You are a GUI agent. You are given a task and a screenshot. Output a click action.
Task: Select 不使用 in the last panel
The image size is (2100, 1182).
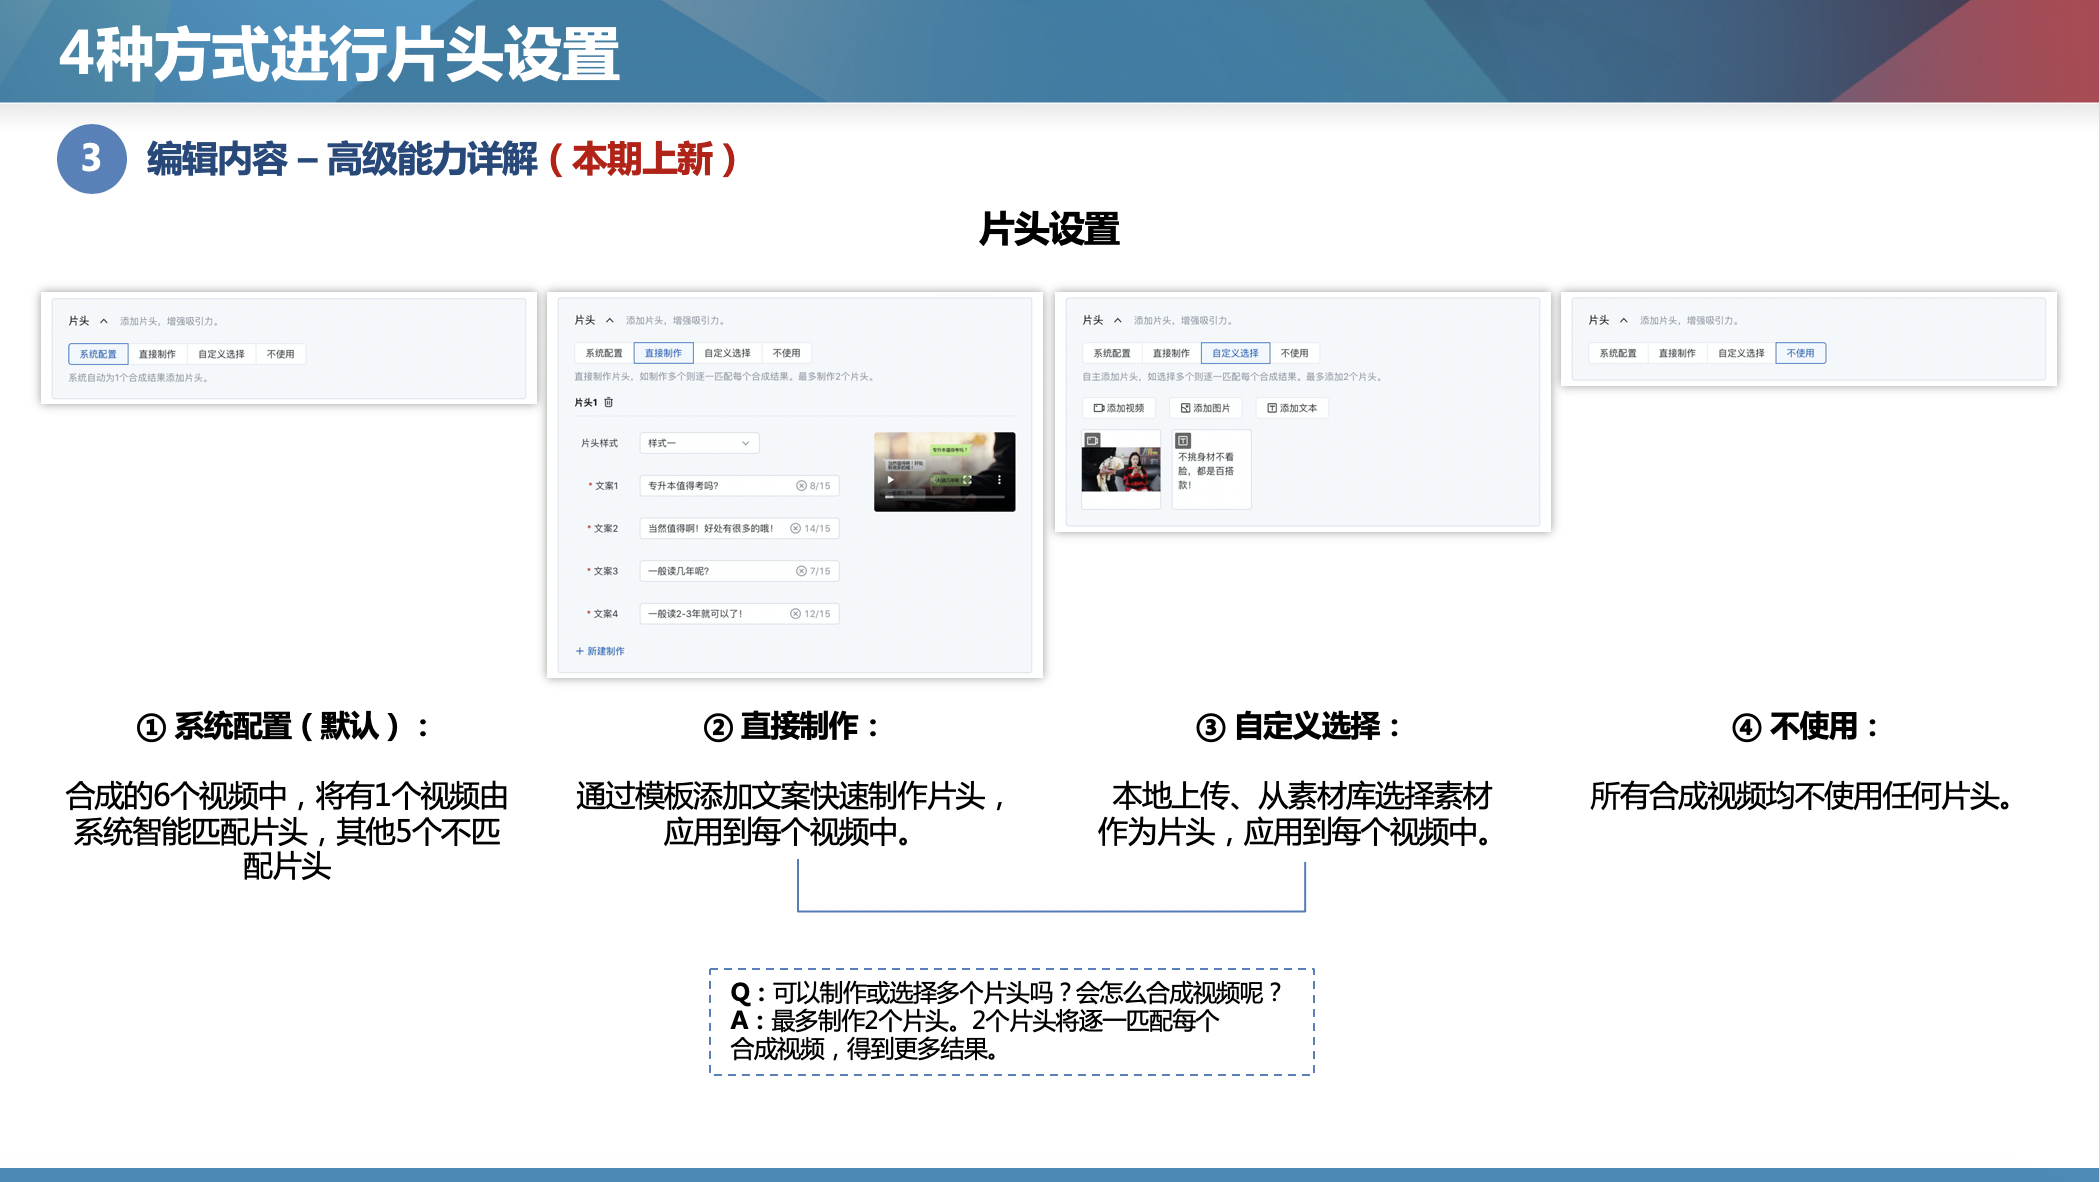(x=1800, y=353)
